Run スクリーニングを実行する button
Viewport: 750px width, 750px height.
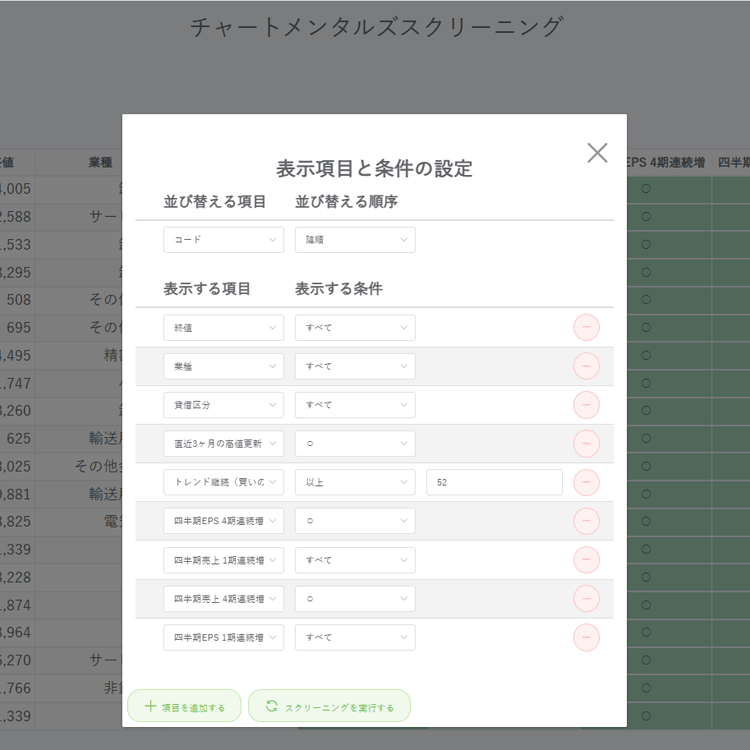pyautogui.click(x=329, y=706)
